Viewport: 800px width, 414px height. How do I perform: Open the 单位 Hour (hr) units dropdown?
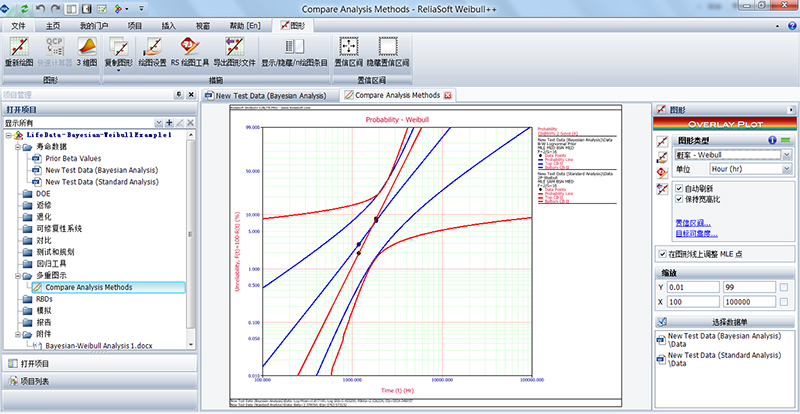click(787, 168)
